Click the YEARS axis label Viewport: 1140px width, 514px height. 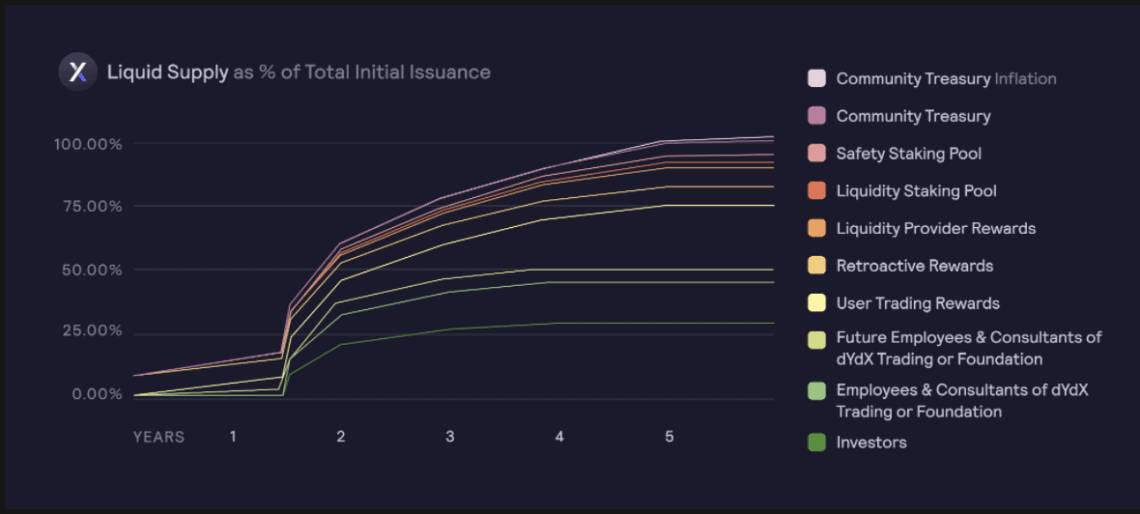coord(159,437)
